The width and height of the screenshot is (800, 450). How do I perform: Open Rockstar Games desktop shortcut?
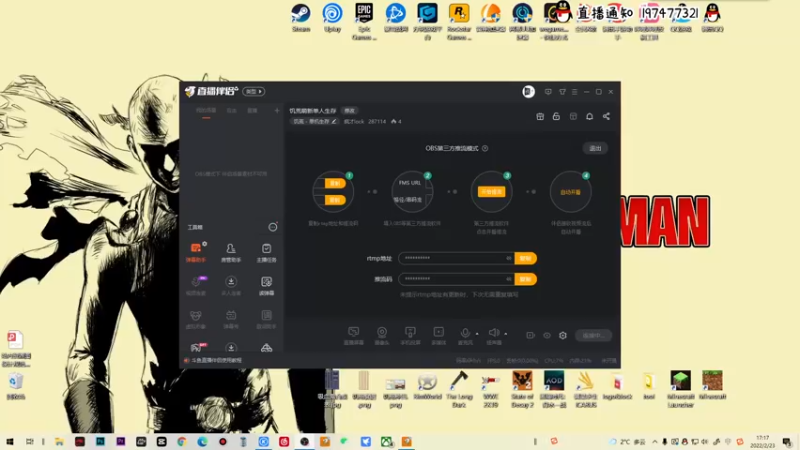(x=459, y=21)
